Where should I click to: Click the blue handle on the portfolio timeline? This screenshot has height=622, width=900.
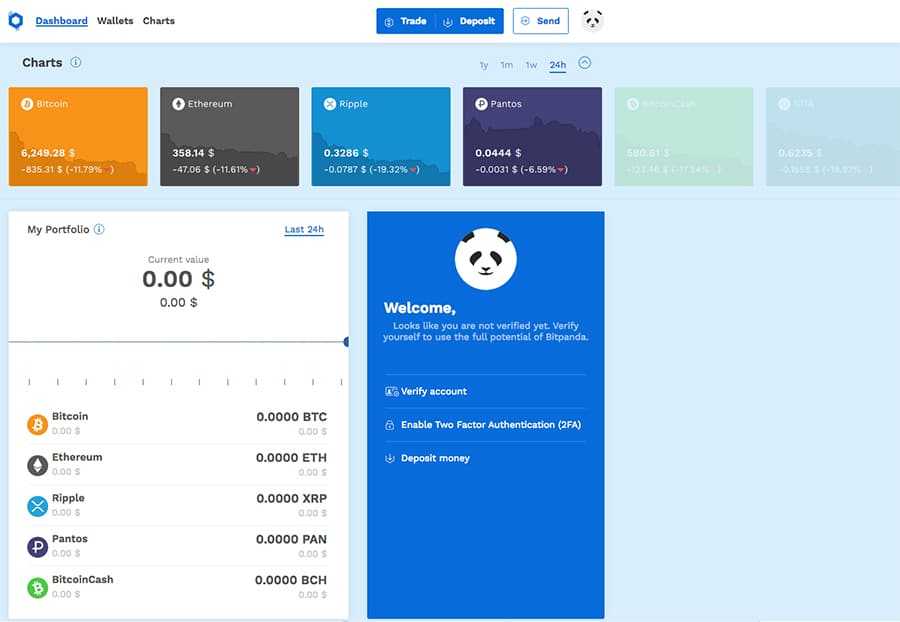click(345, 342)
